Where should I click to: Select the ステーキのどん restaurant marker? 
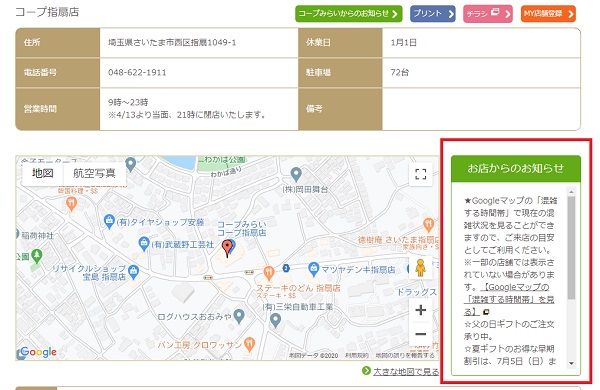click(x=269, y=273)
